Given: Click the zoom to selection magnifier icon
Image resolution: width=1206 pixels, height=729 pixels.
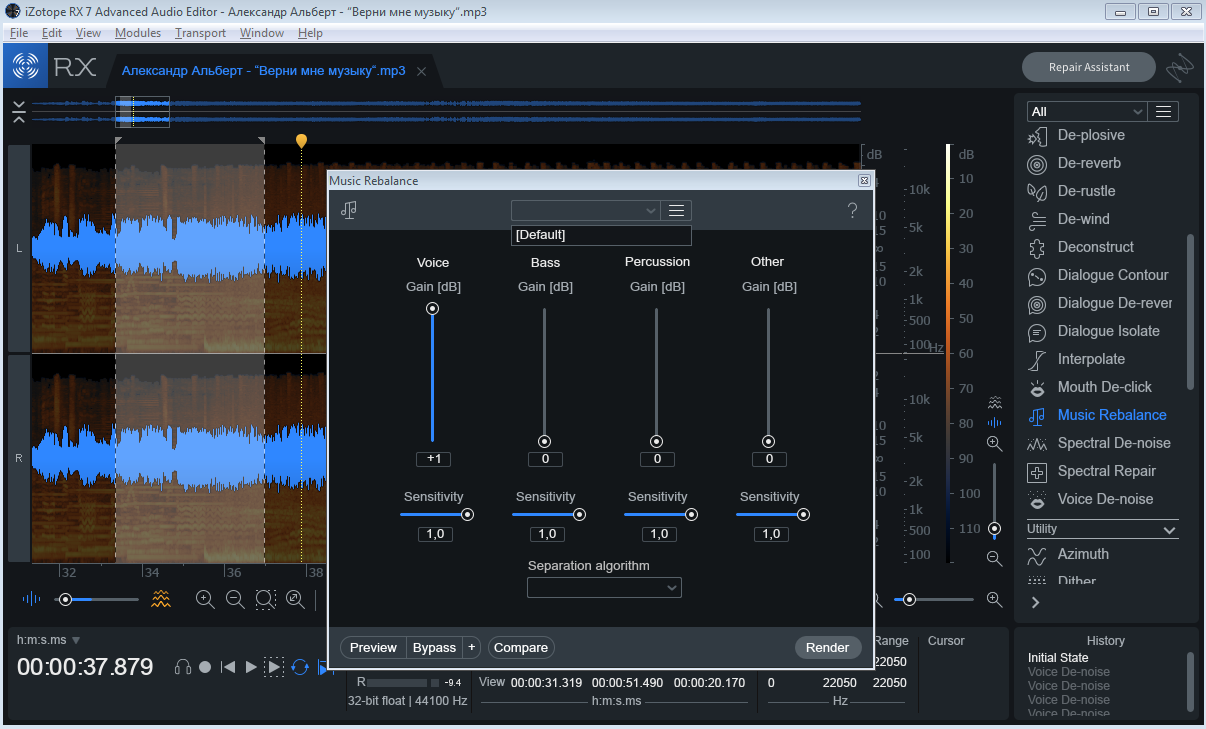Looking at the screenshot, I should pyautogui.click(x=265, y=599).
